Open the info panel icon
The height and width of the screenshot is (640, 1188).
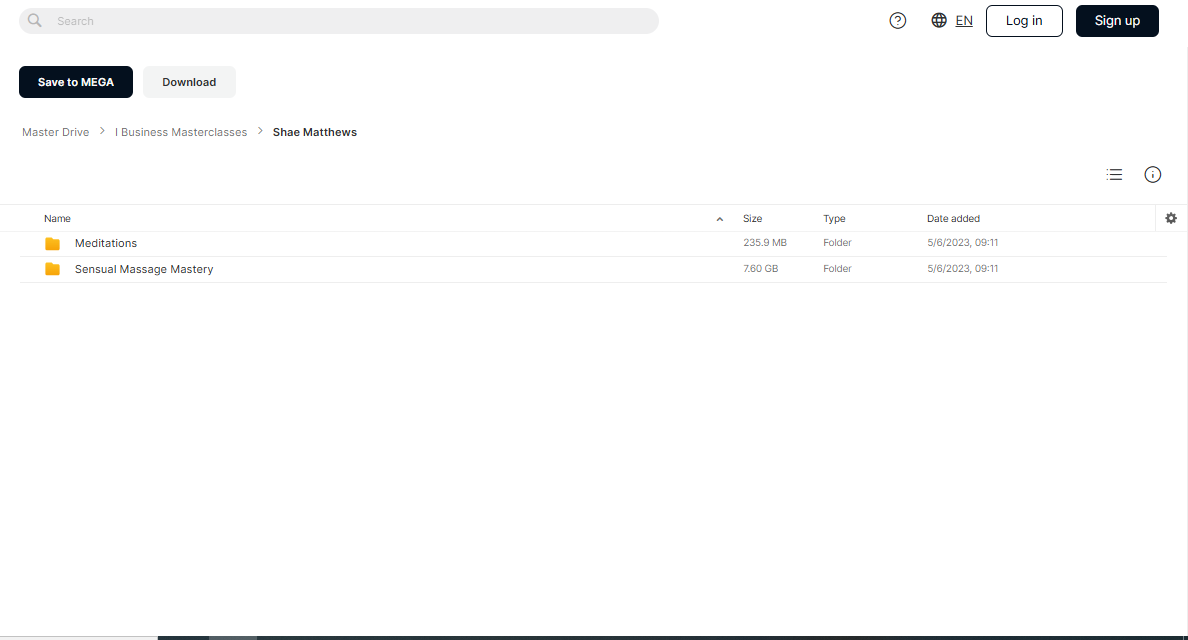pyautogui.click(x=1152, y=174)
